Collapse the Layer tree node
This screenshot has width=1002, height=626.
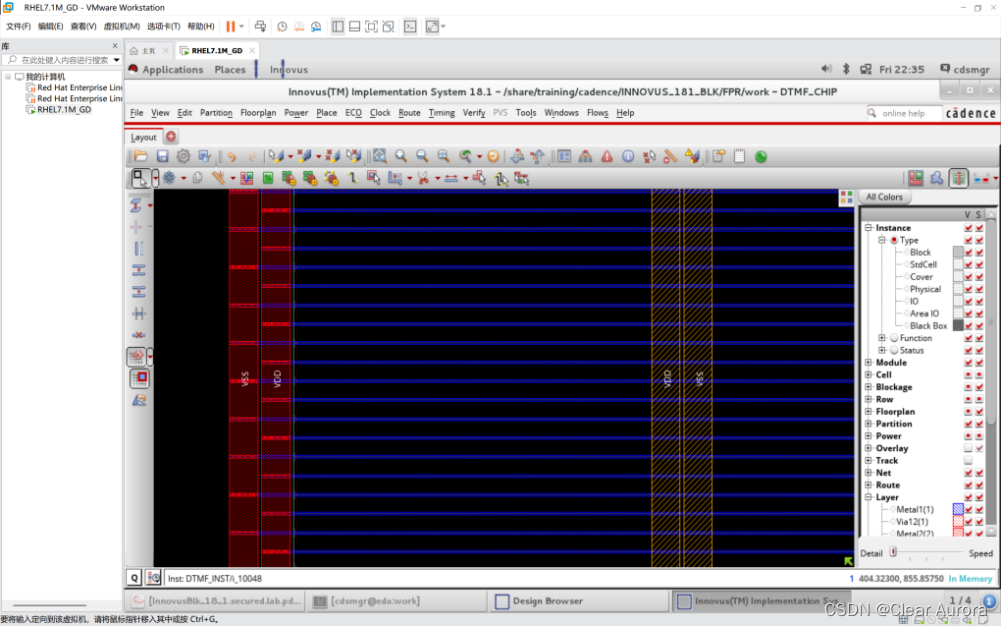868,497
